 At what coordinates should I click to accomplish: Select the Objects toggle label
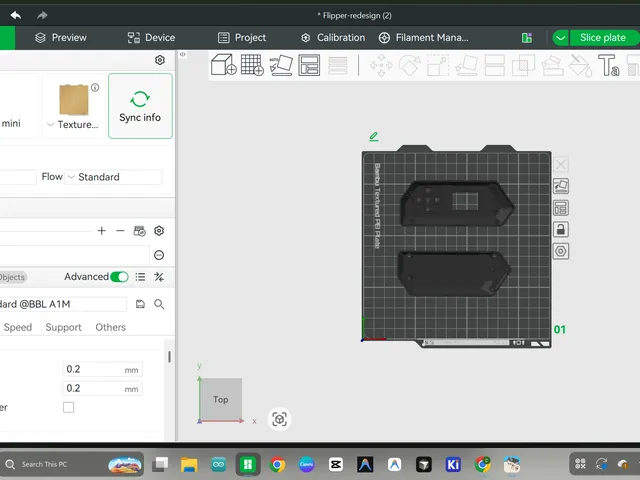(x=13, y=277)
